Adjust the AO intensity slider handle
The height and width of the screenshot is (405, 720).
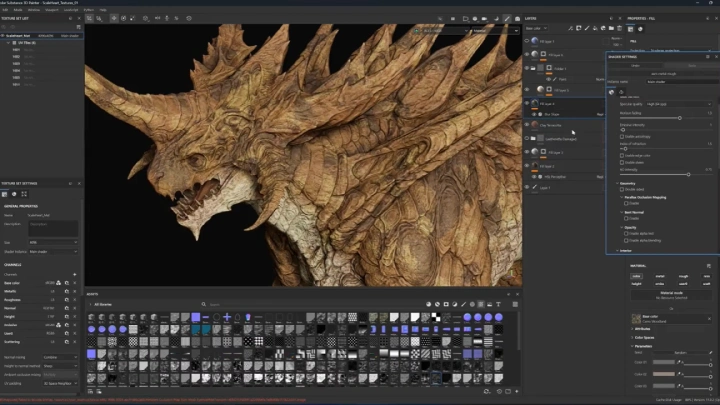coord(688,174)
